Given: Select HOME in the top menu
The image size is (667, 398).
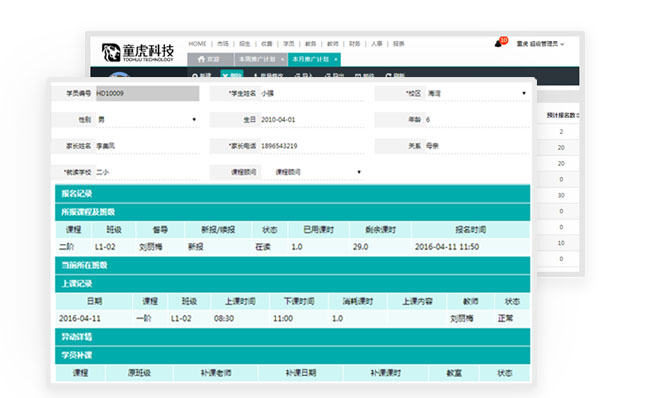Looking at the screenshot, I should coord(197,44).
